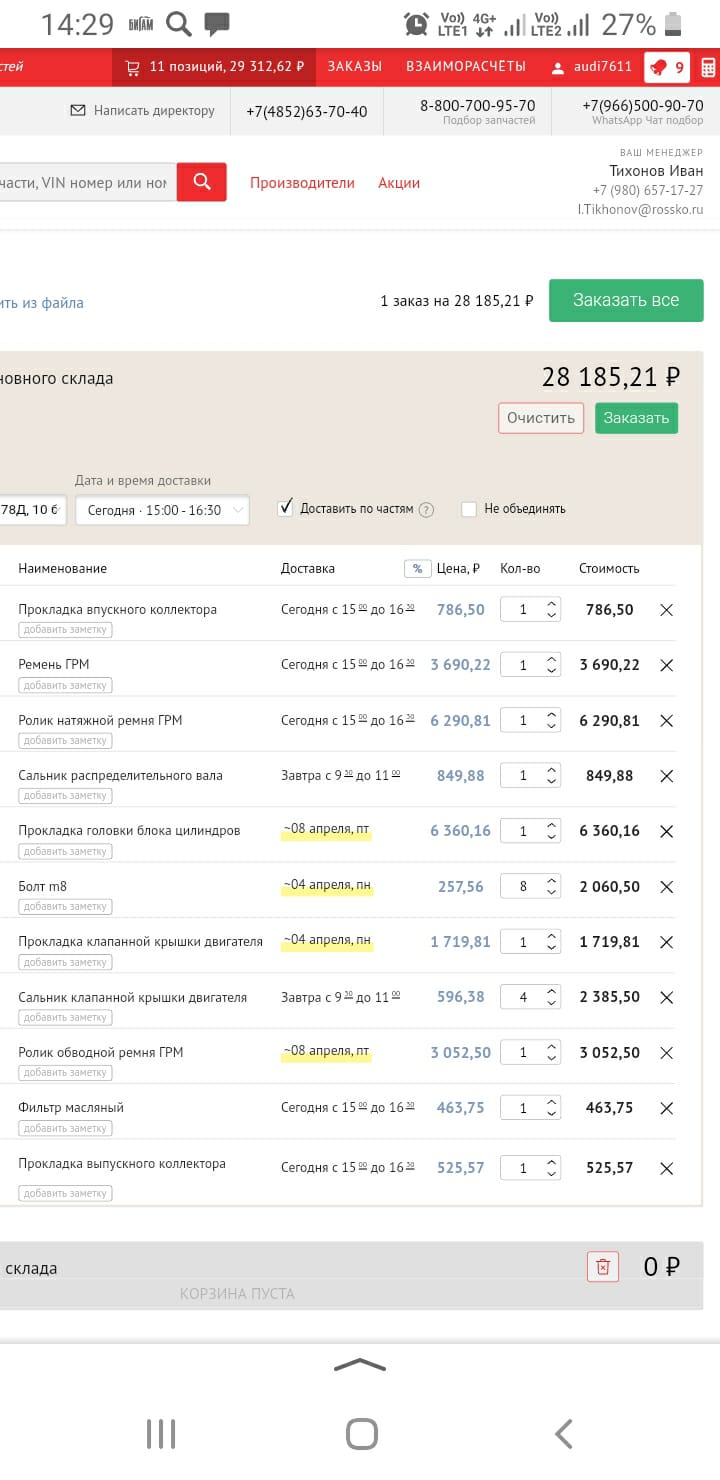Viewport: 720px width, 1480px height.
Task: Tap Android recent apps button
Action: click(x=161, y=1434)
